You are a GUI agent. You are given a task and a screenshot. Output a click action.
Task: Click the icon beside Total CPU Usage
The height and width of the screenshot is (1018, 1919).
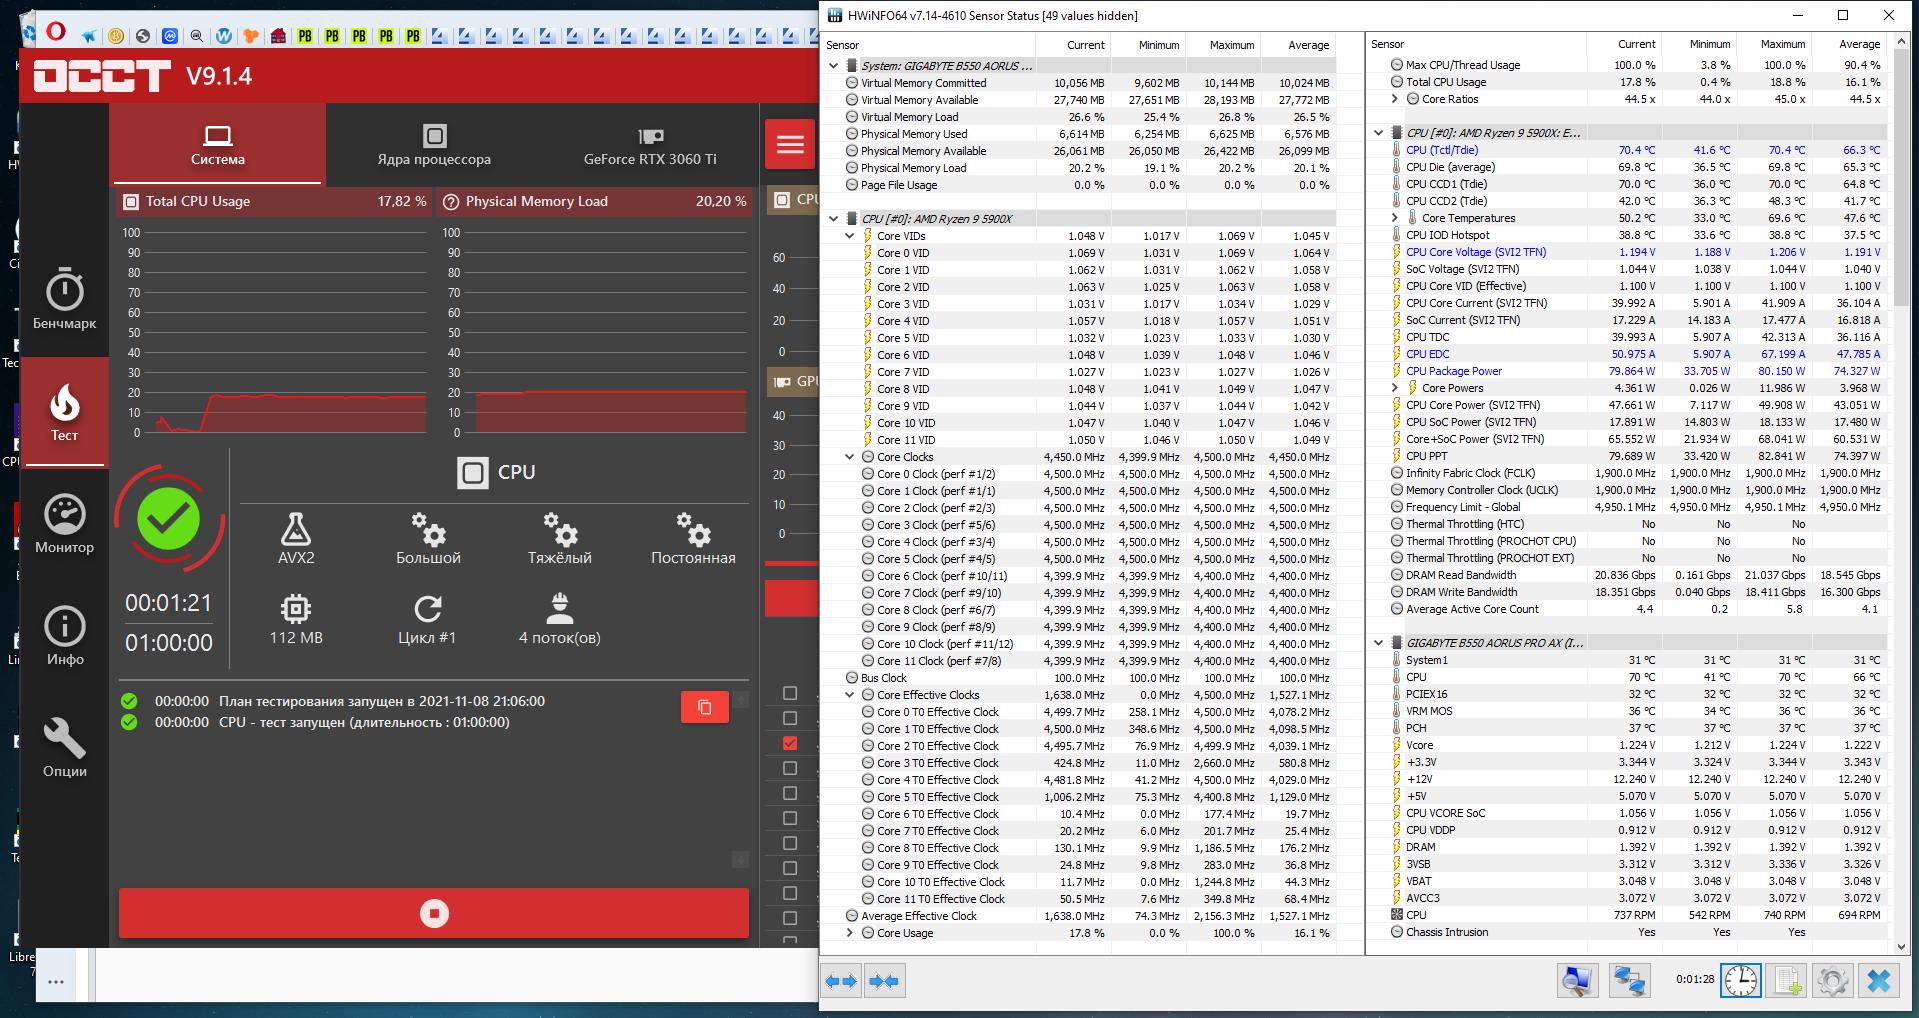click(131, 201)
